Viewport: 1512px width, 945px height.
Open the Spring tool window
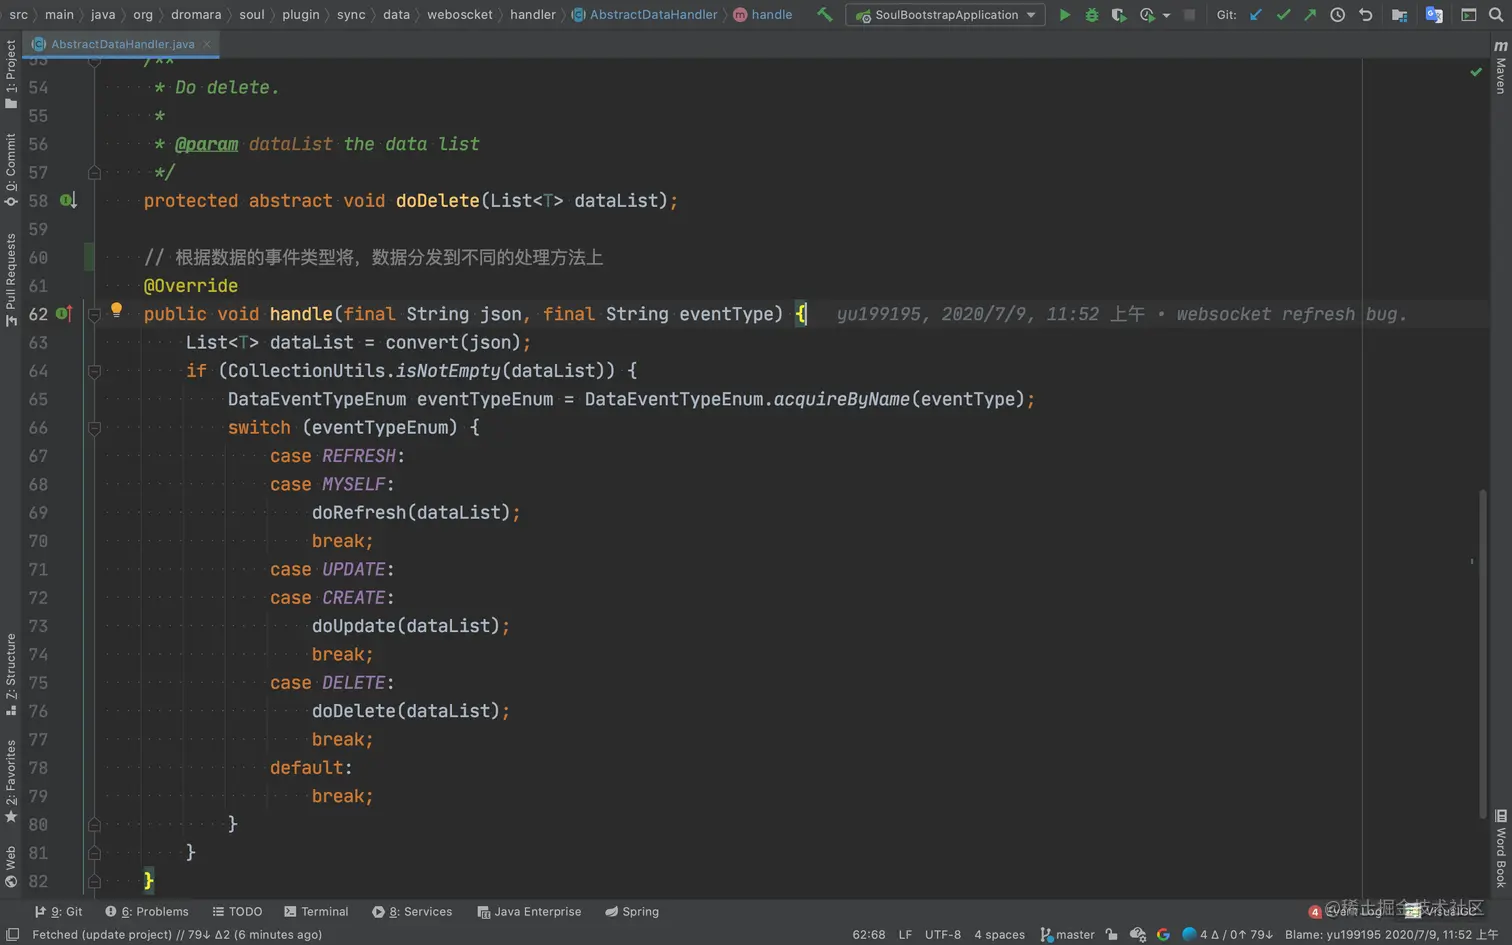point(632,912)
